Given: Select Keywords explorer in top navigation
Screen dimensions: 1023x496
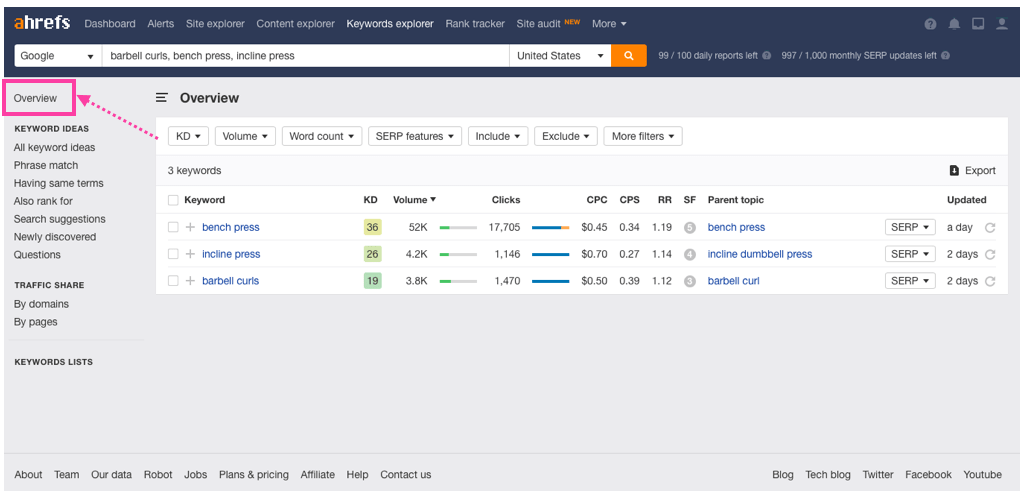Looking at the screenshot, I should (390, 23).
